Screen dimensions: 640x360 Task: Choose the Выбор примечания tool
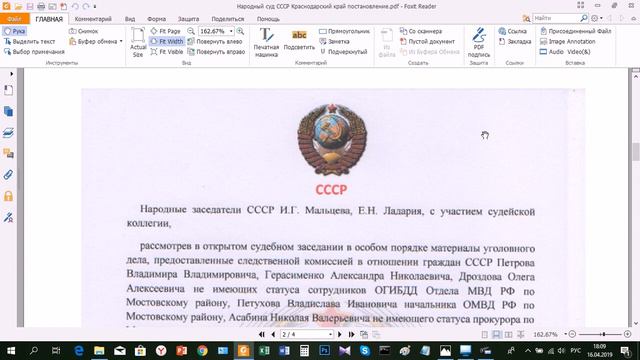[x=34, y=52]
